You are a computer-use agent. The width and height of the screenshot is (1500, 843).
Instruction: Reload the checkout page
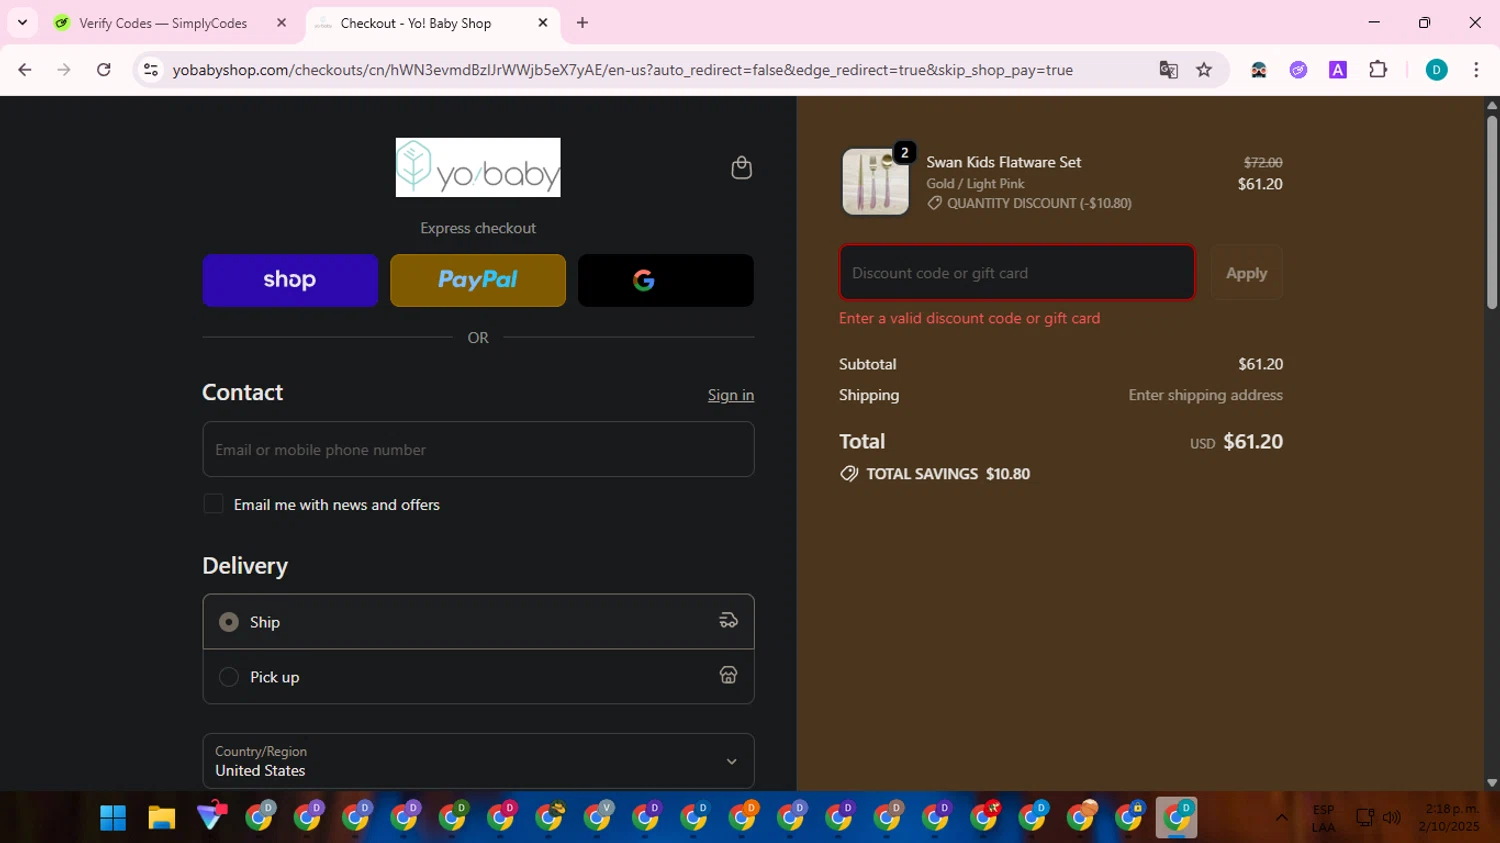point(103,70)
